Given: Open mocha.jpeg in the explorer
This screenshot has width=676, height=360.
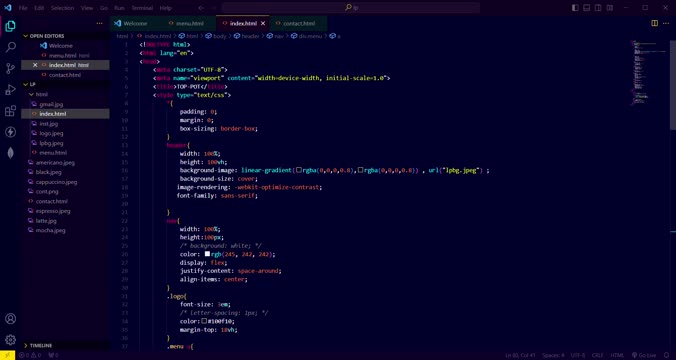Looking at the screenshot, I should coord(50,230).
